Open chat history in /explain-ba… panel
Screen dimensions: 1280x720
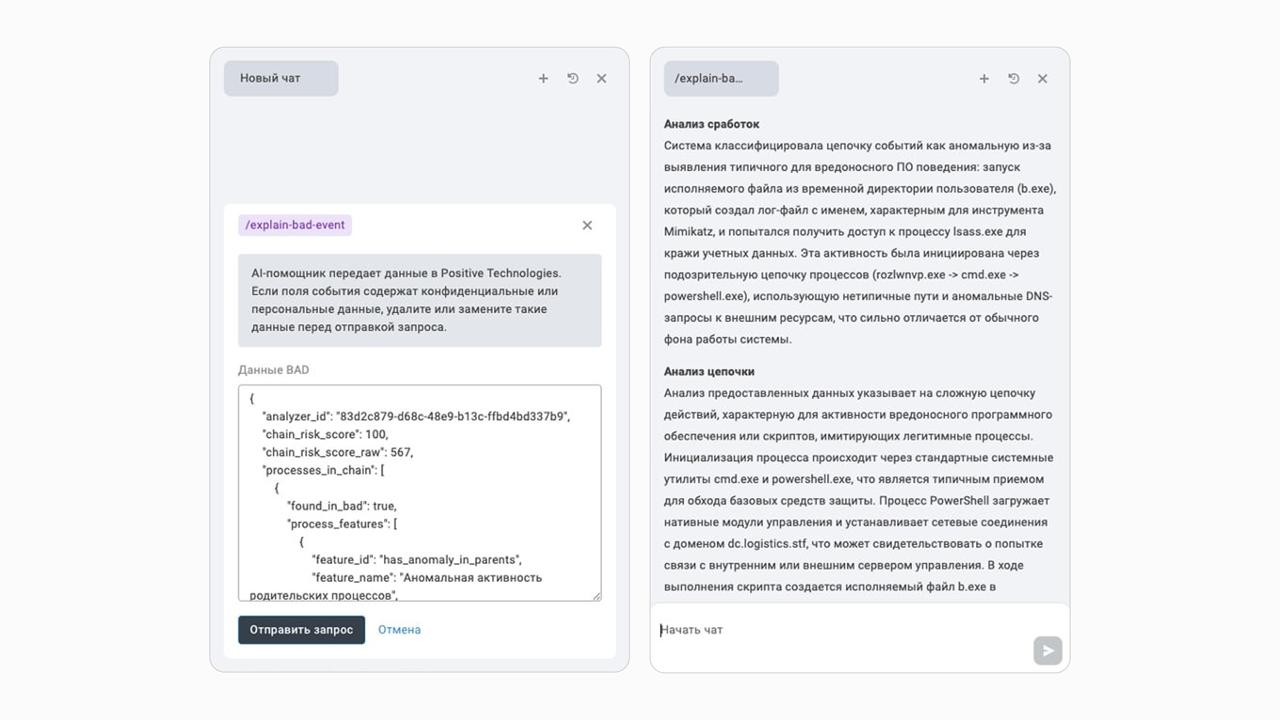[1013, 78]
